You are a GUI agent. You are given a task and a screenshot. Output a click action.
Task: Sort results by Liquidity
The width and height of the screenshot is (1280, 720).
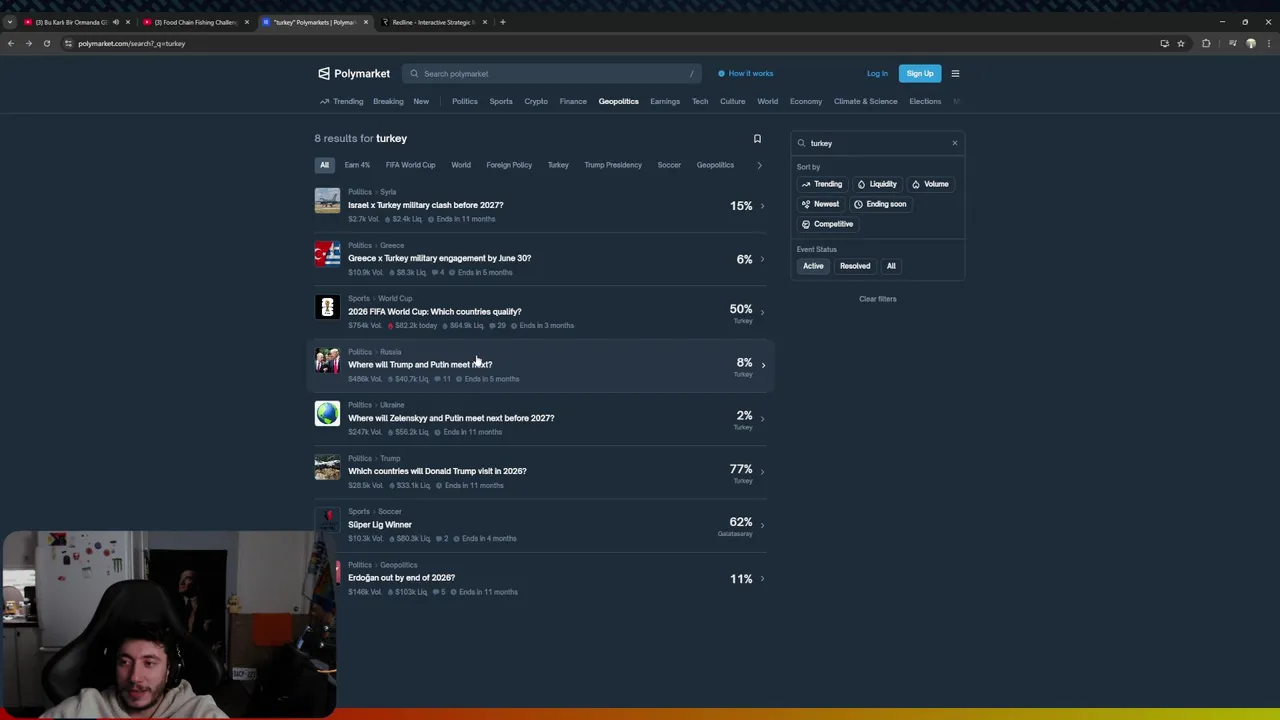(877, 184)
